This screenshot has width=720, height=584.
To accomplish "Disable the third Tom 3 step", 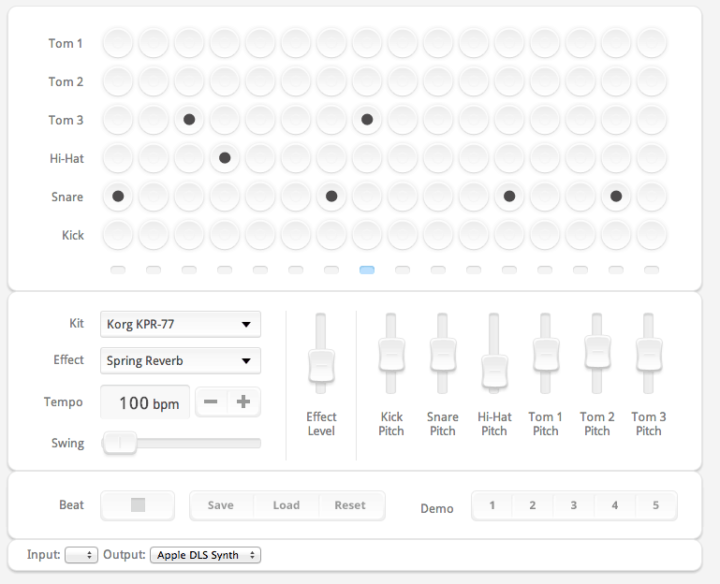I will coord(189,120).
